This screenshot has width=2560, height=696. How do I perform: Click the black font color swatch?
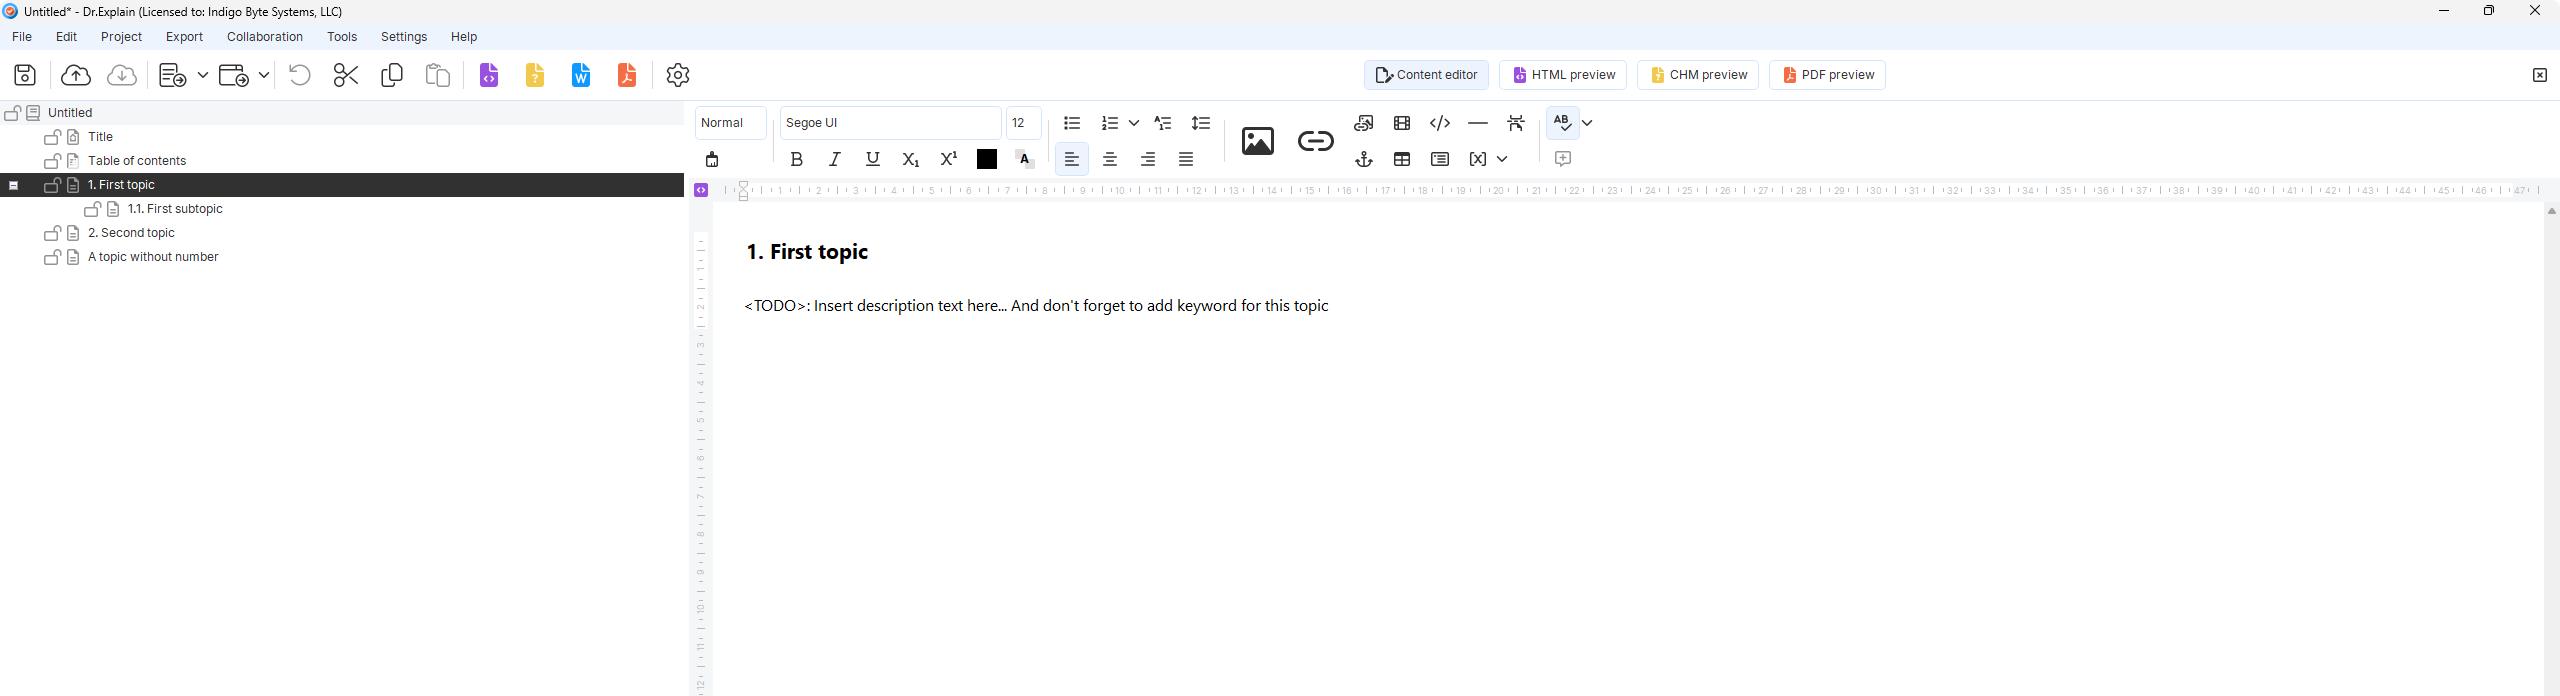986,159
